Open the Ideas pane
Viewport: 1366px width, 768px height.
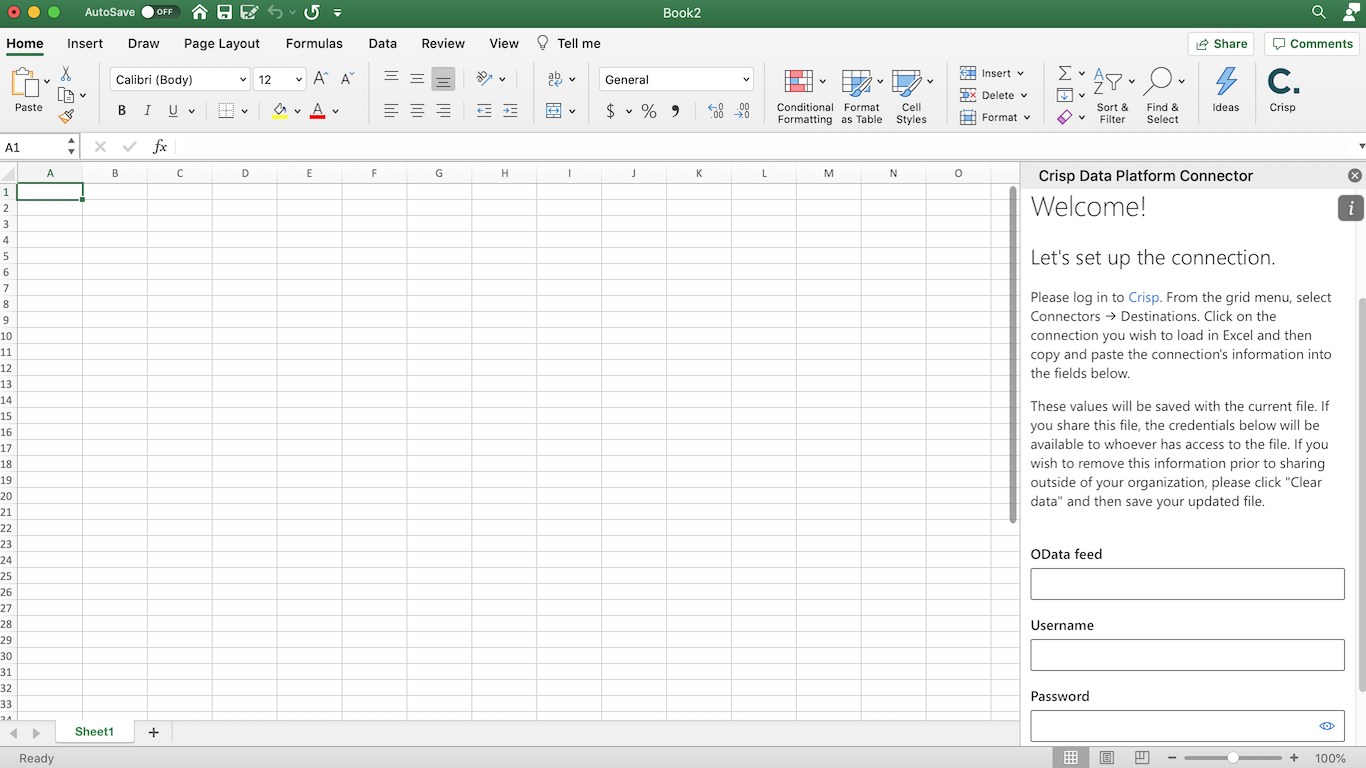point(1226,90)
